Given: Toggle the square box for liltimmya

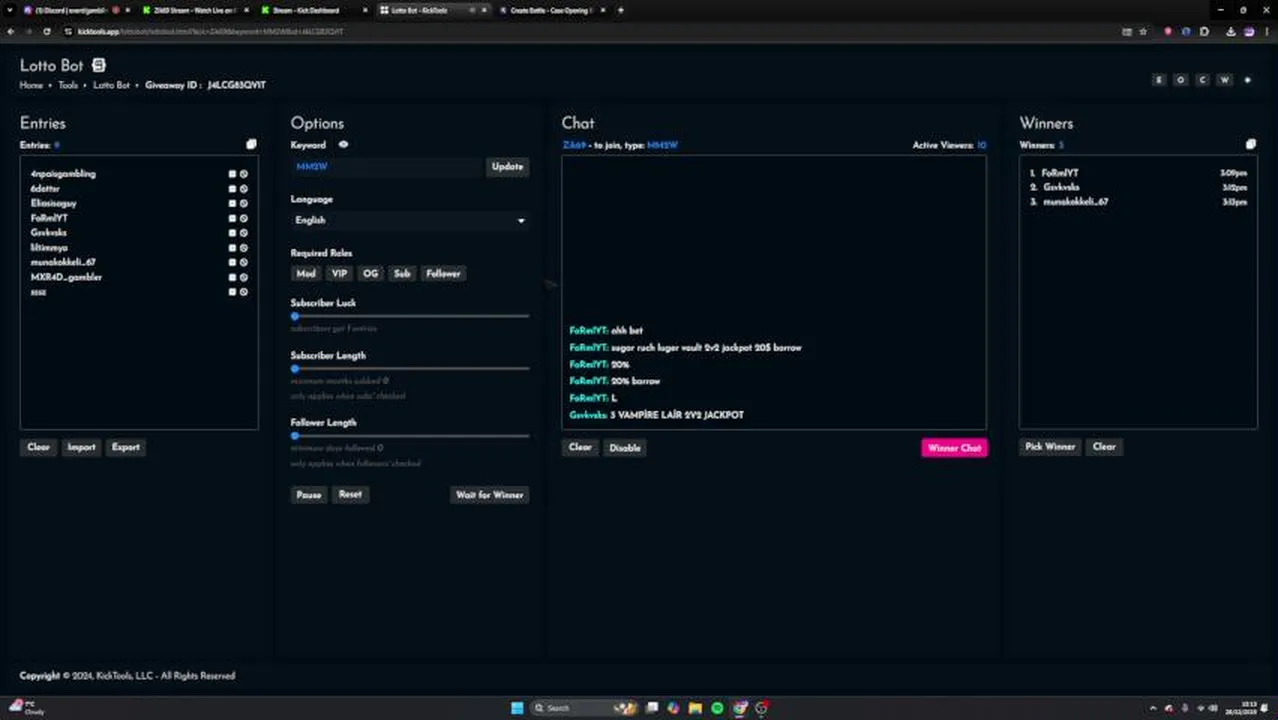Looking at the screenshot, I should (x=232, y=248).
